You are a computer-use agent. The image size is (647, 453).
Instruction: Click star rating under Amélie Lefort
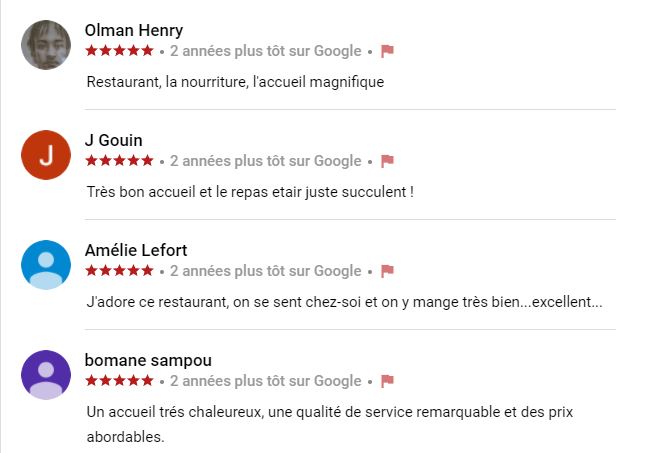pos(119,271)
